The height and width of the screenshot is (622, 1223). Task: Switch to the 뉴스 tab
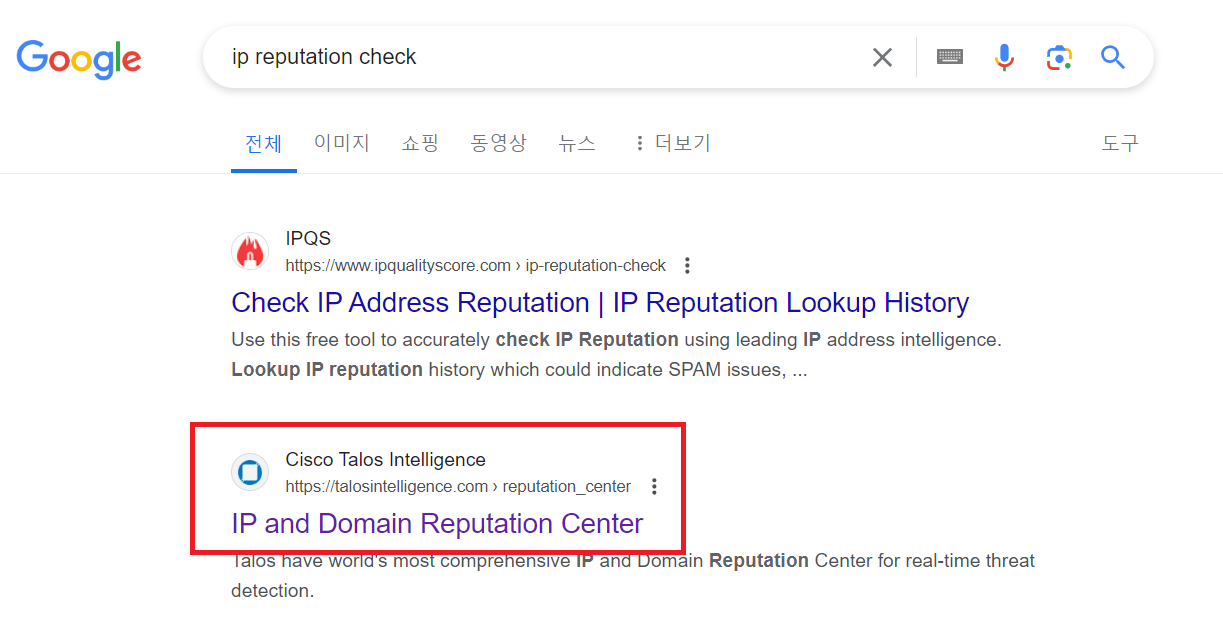coord(577,143)
